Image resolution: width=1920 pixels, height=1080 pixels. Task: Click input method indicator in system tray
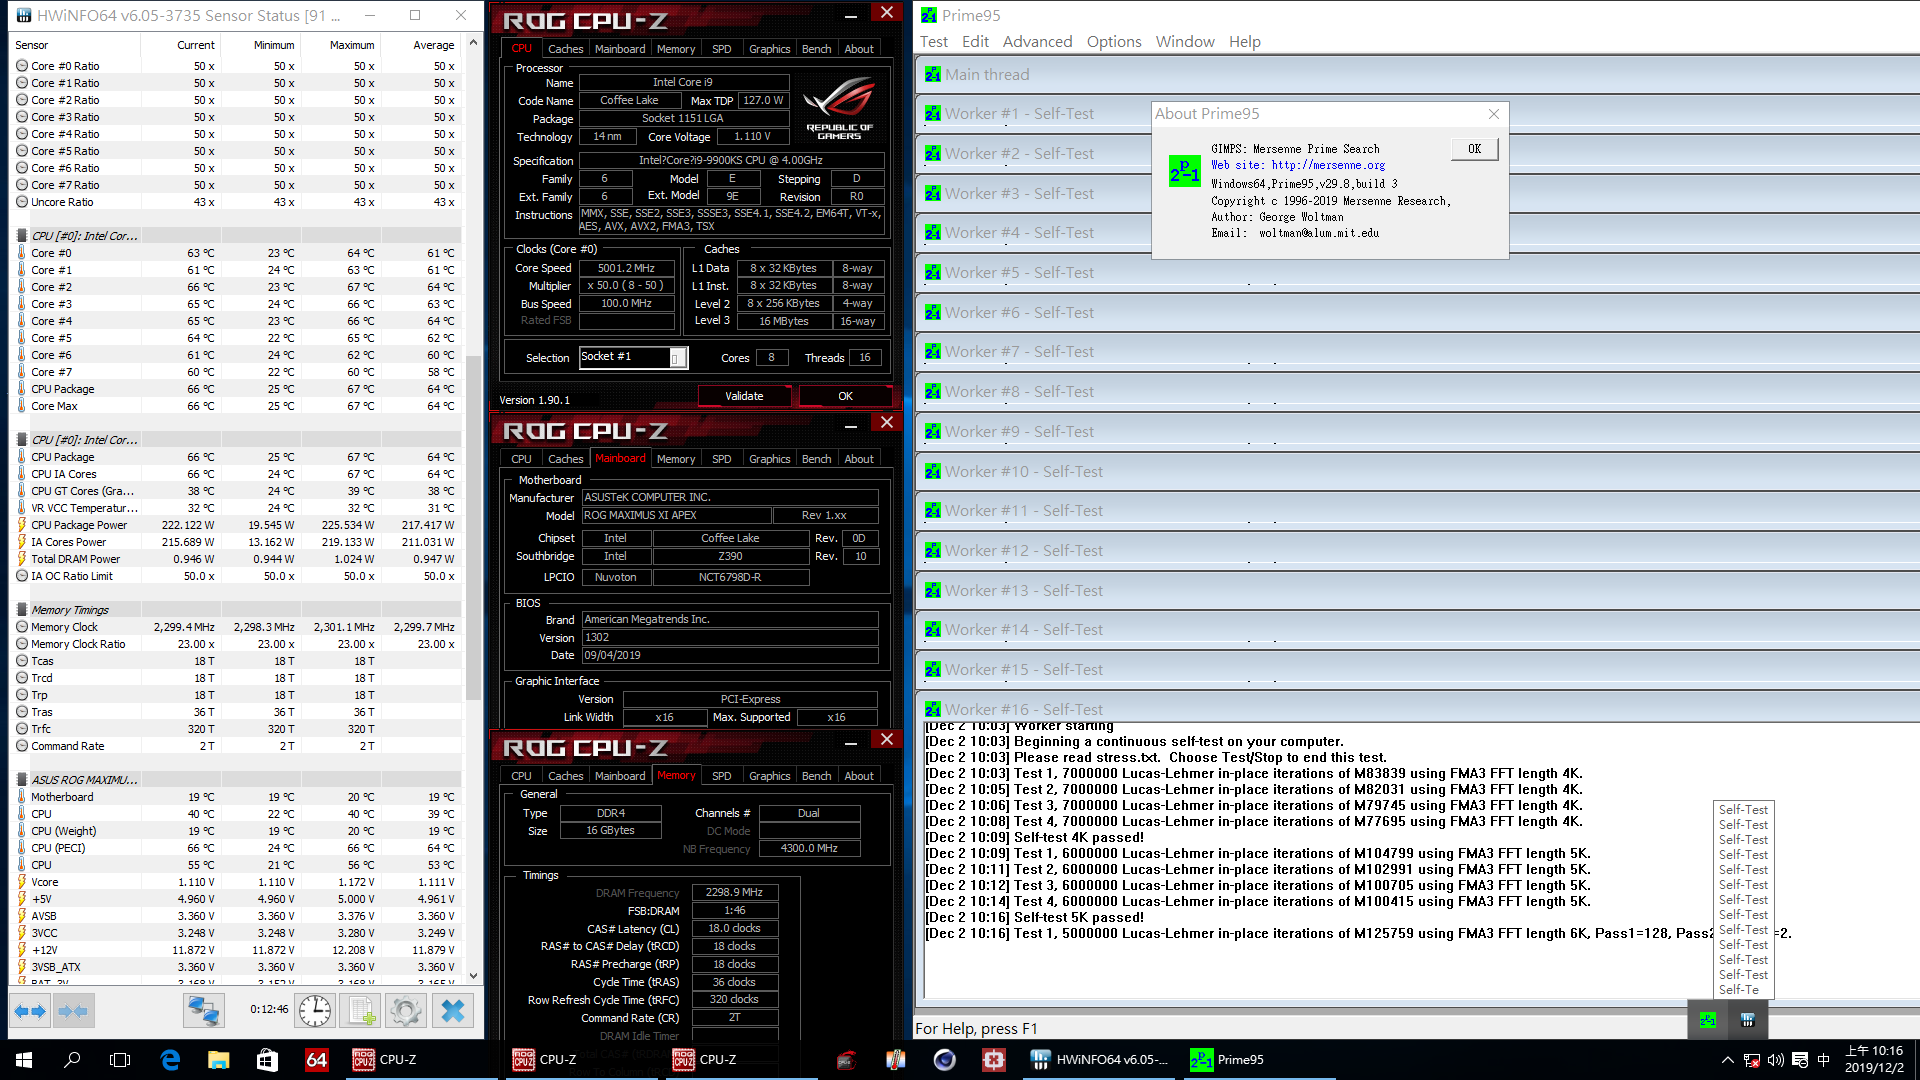[1823, 1060]
